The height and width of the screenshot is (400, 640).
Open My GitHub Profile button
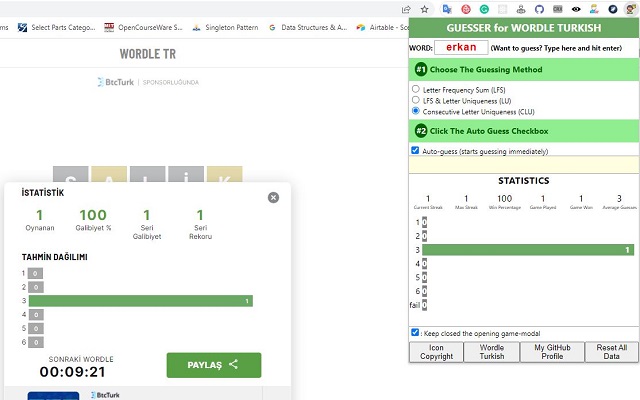pyautogui.click(x=552, y=352)
